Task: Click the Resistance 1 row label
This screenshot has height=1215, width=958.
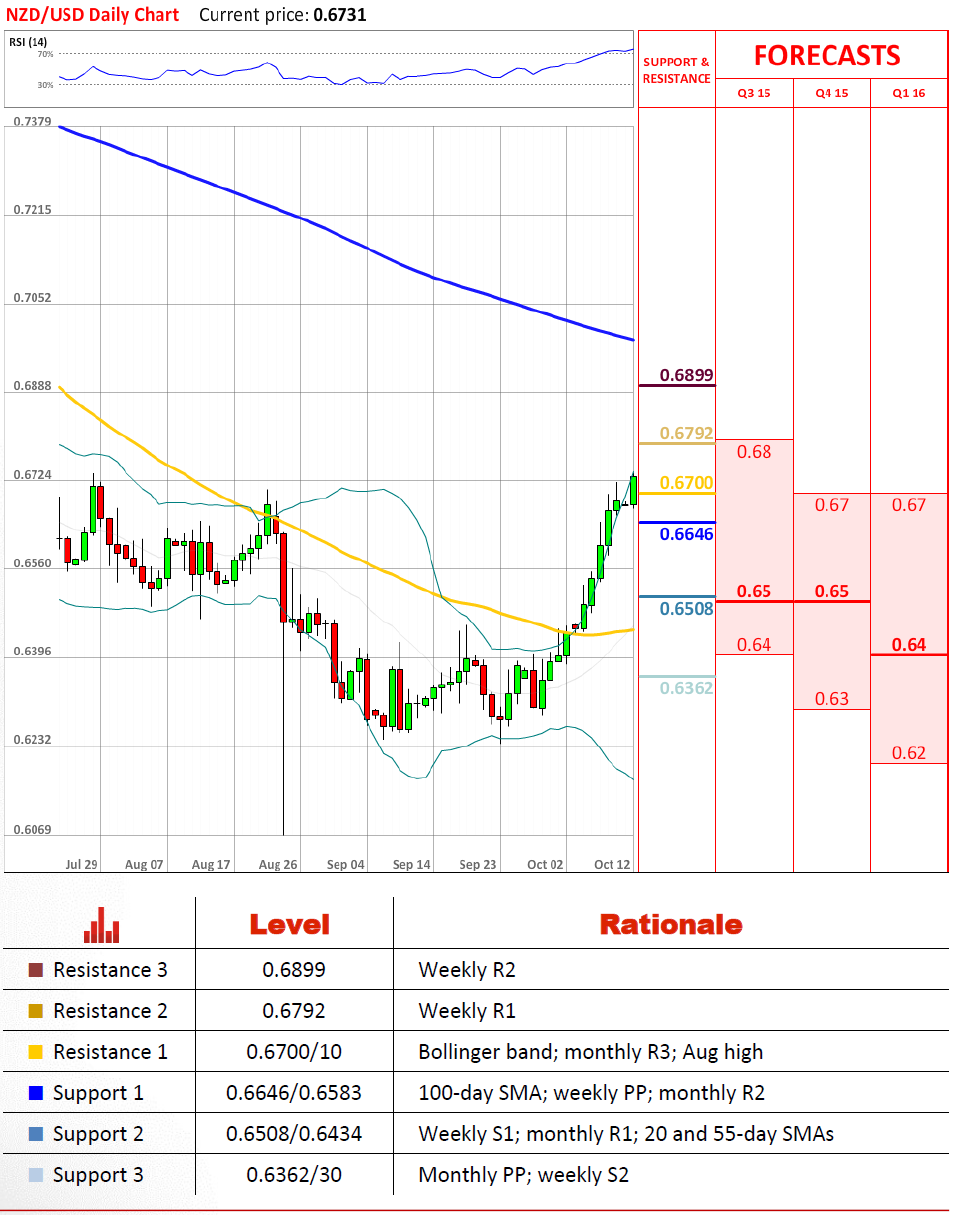Action: point(110,1052)
